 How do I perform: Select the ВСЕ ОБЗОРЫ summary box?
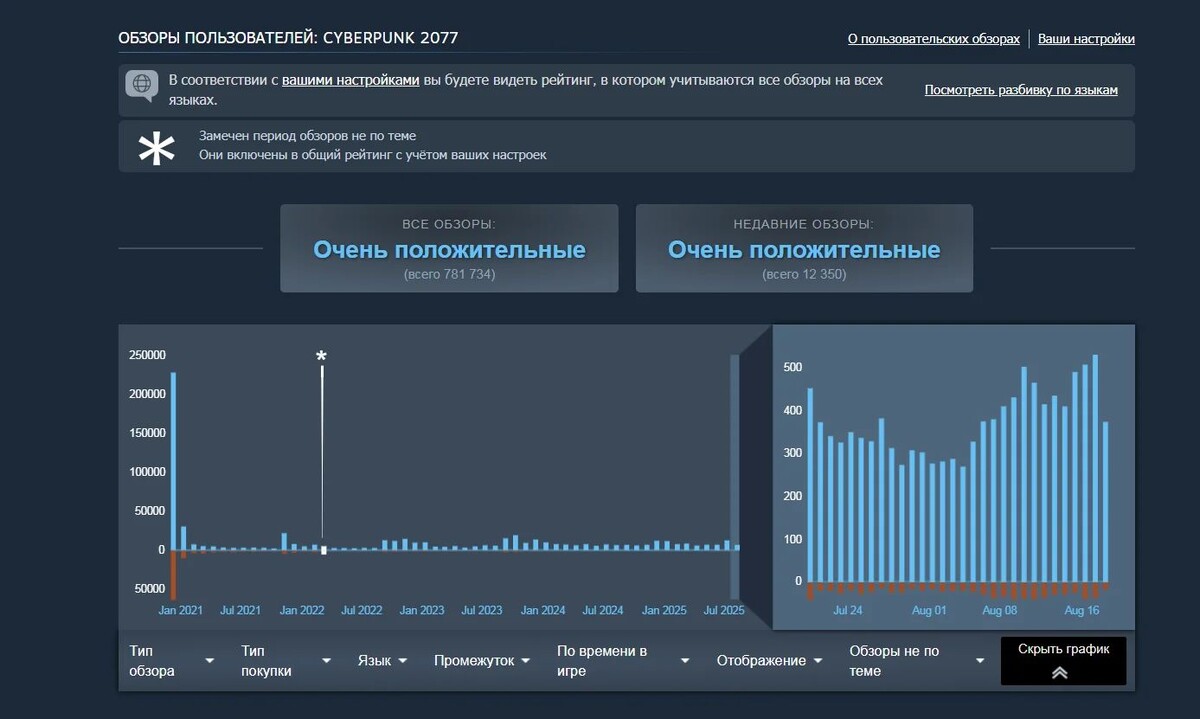(448, 248)
